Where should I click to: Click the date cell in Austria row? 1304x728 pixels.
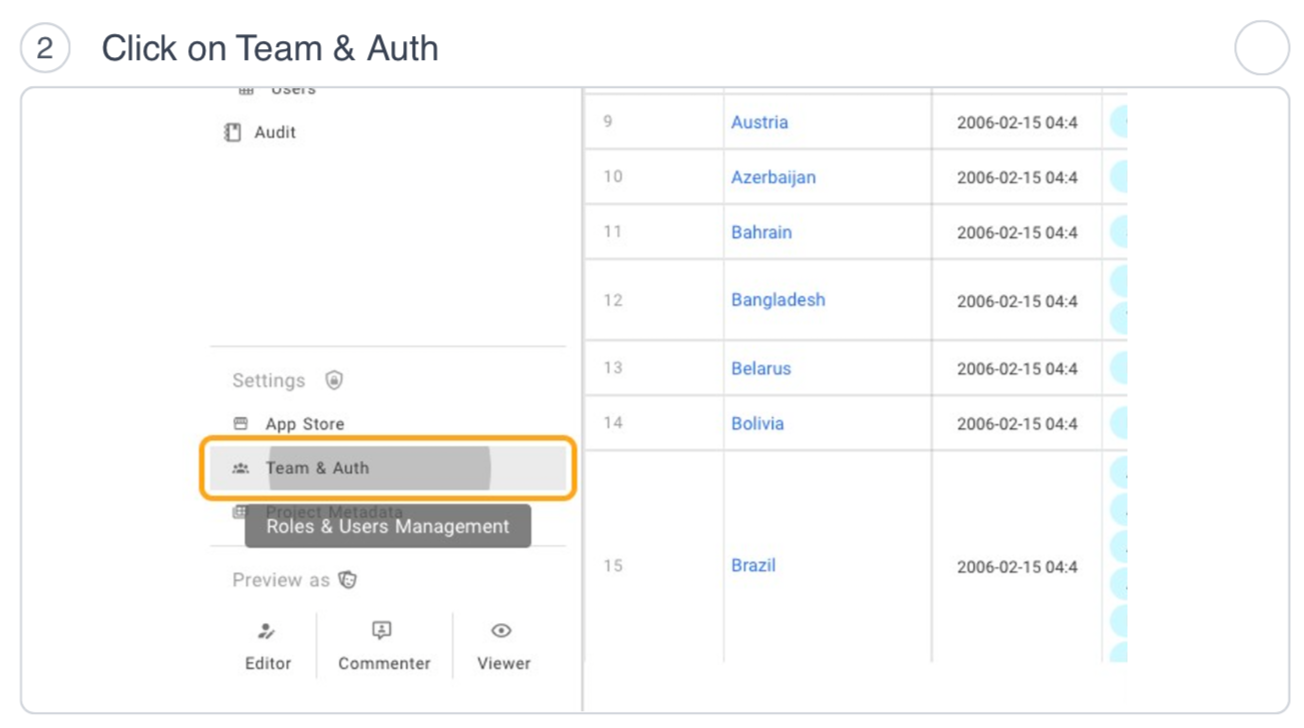[x=1017, y=123]
